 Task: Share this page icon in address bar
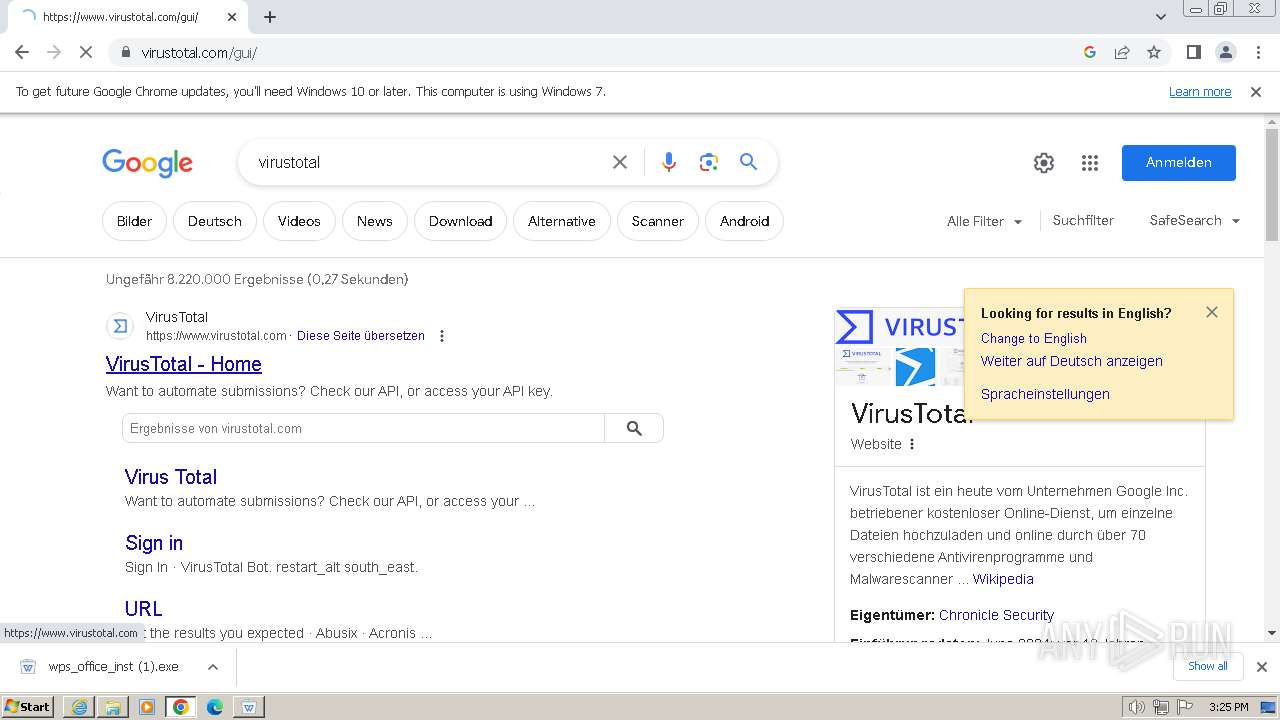[1122, 52]
